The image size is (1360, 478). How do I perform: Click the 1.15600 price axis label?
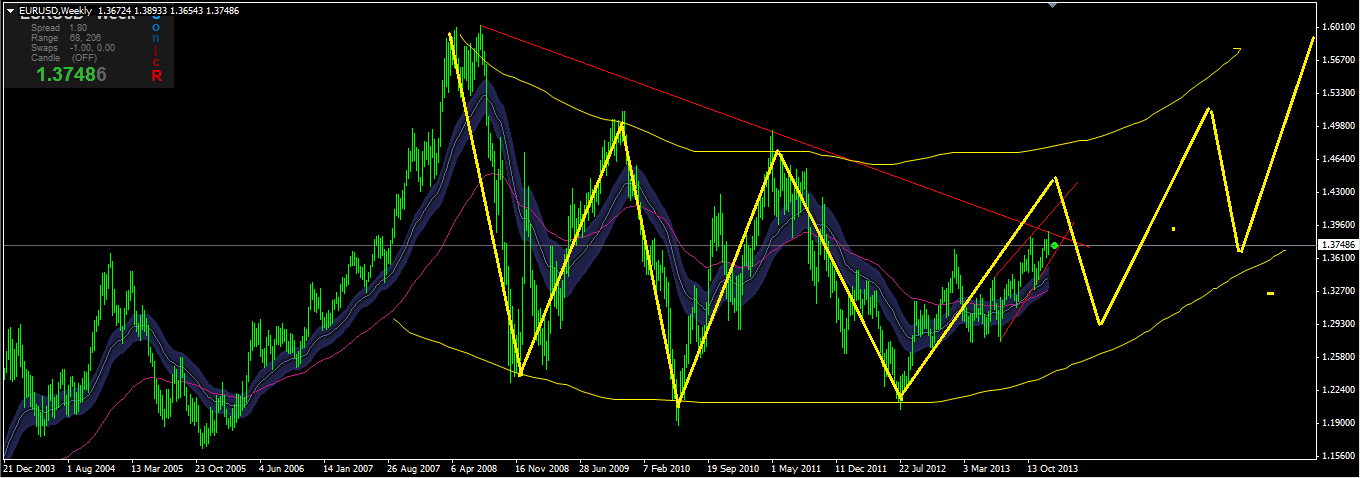tap(1337, 456)
